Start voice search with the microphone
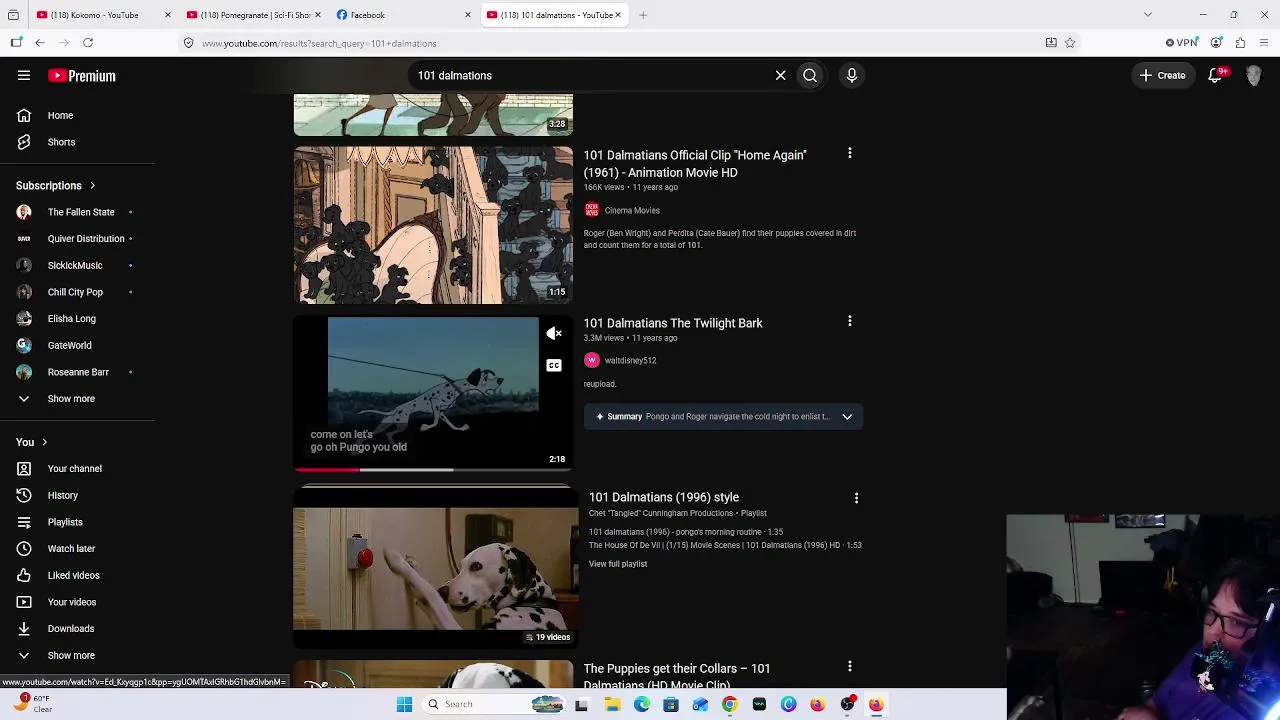The width and height of the screenshot is (1280, 720). coord(852,75)
